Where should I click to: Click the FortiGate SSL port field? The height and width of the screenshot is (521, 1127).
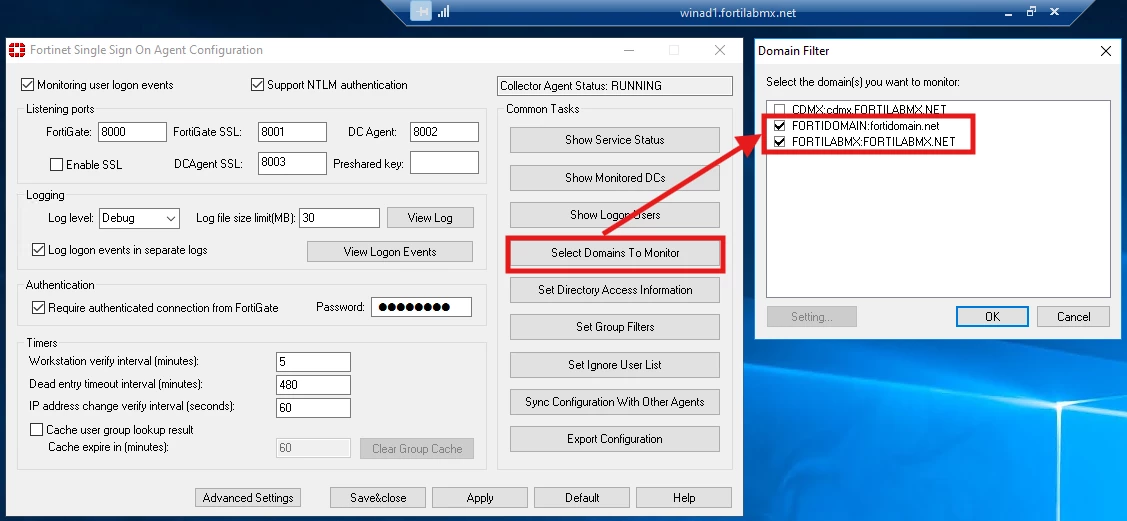pyautogui.click(x=293, y=132)
